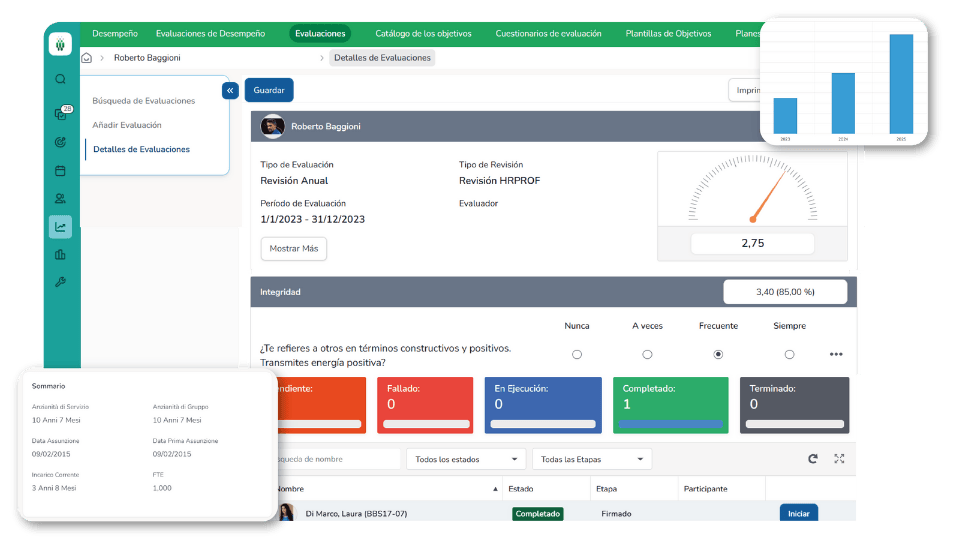Click the home breadcrumb icon
962x540 pixels.
[87, 58]
